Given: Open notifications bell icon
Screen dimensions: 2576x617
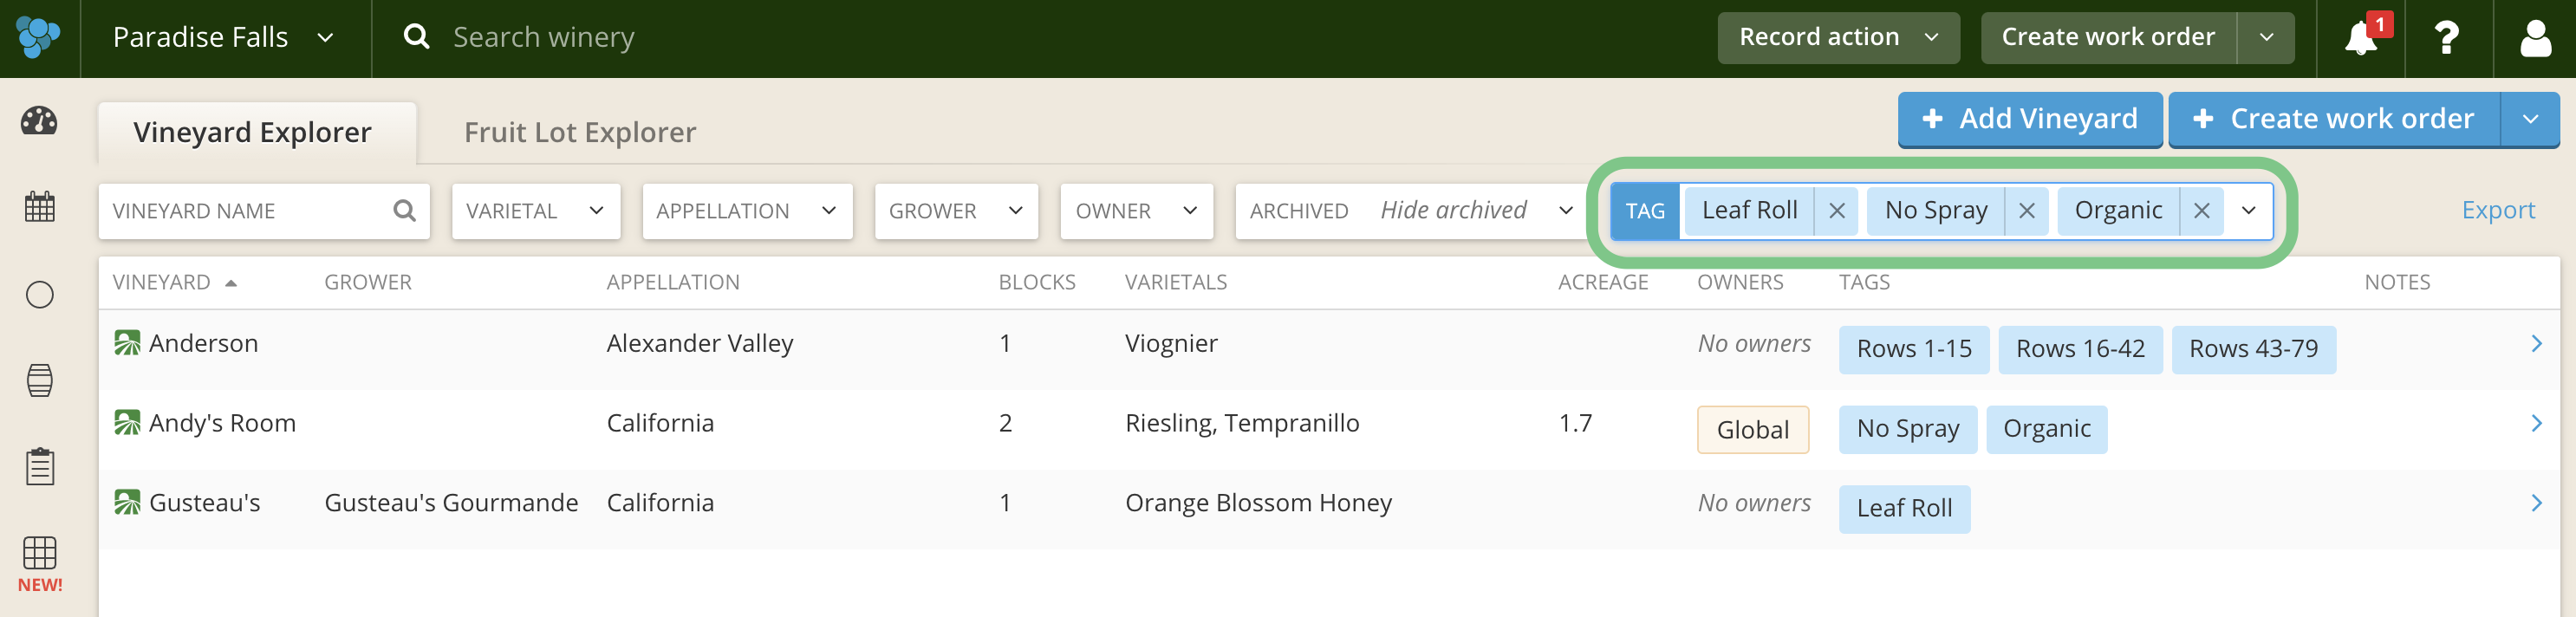Looking at the screenshot, I should (2361, 37).
